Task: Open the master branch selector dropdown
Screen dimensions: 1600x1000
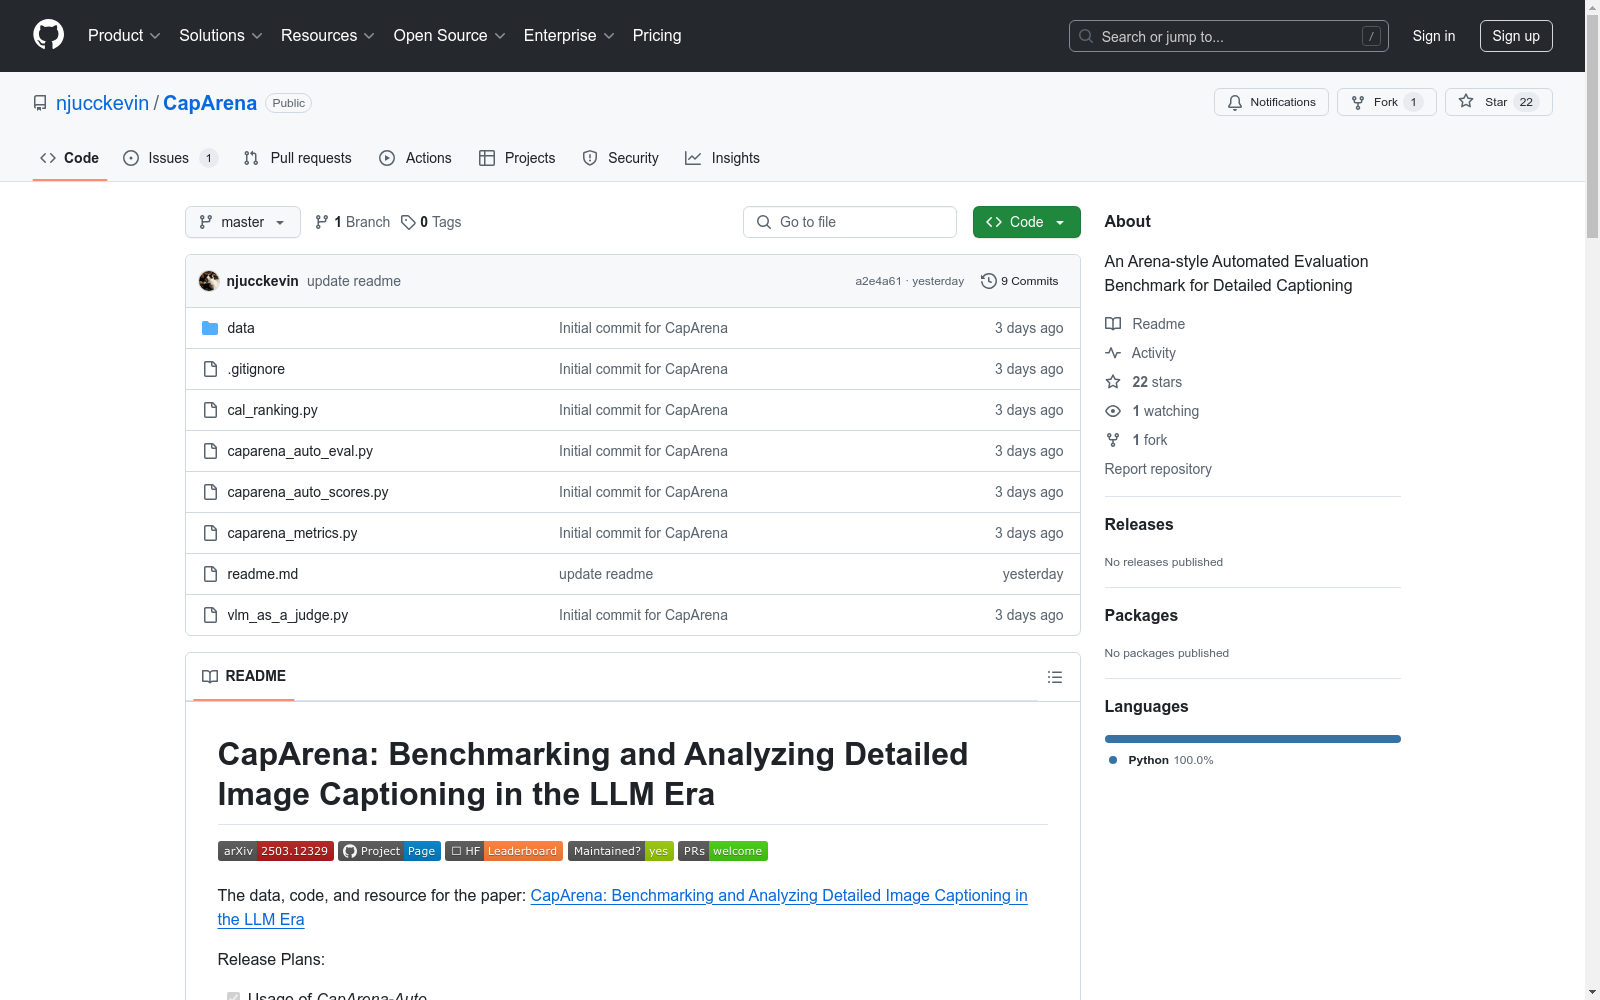Action: pyautogui.click(x=243, y=222)
